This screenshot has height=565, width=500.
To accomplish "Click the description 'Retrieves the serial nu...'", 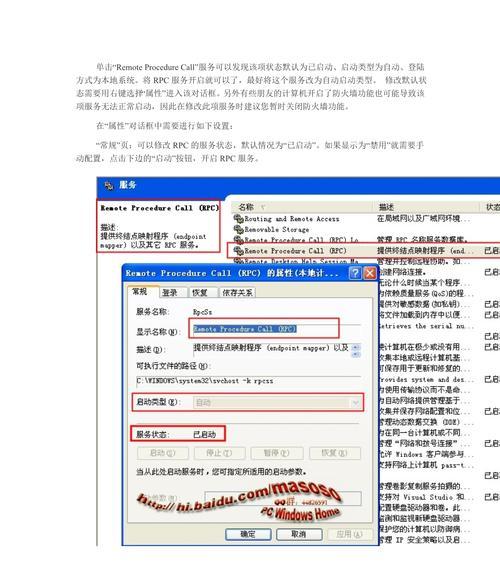I will [426, 326].
